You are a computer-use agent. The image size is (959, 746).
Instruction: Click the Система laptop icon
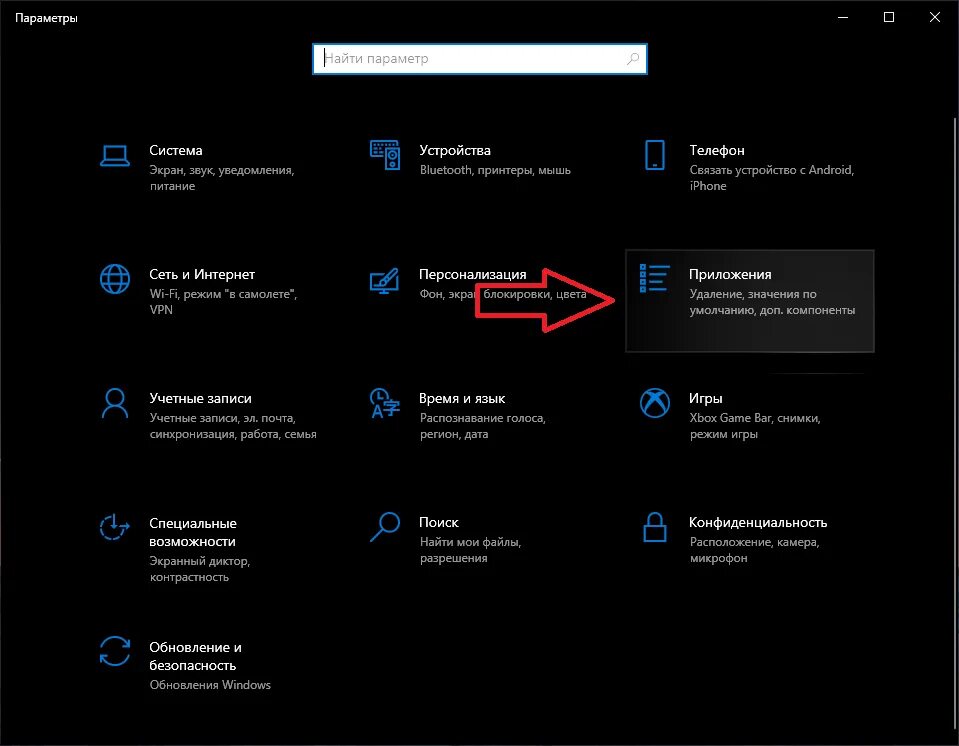coord(115,155)
